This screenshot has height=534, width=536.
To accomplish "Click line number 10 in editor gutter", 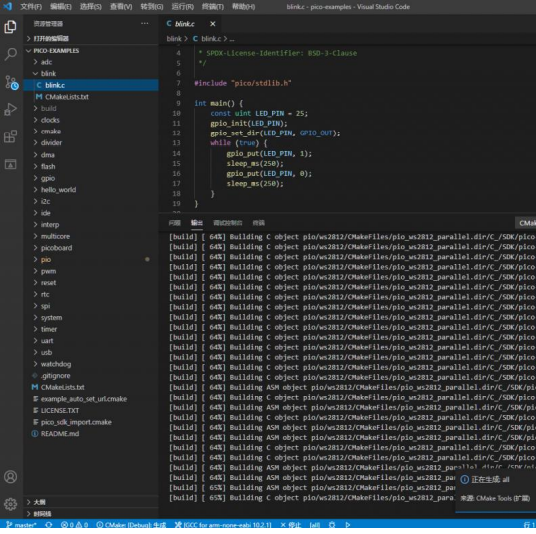I will [176, 113].
